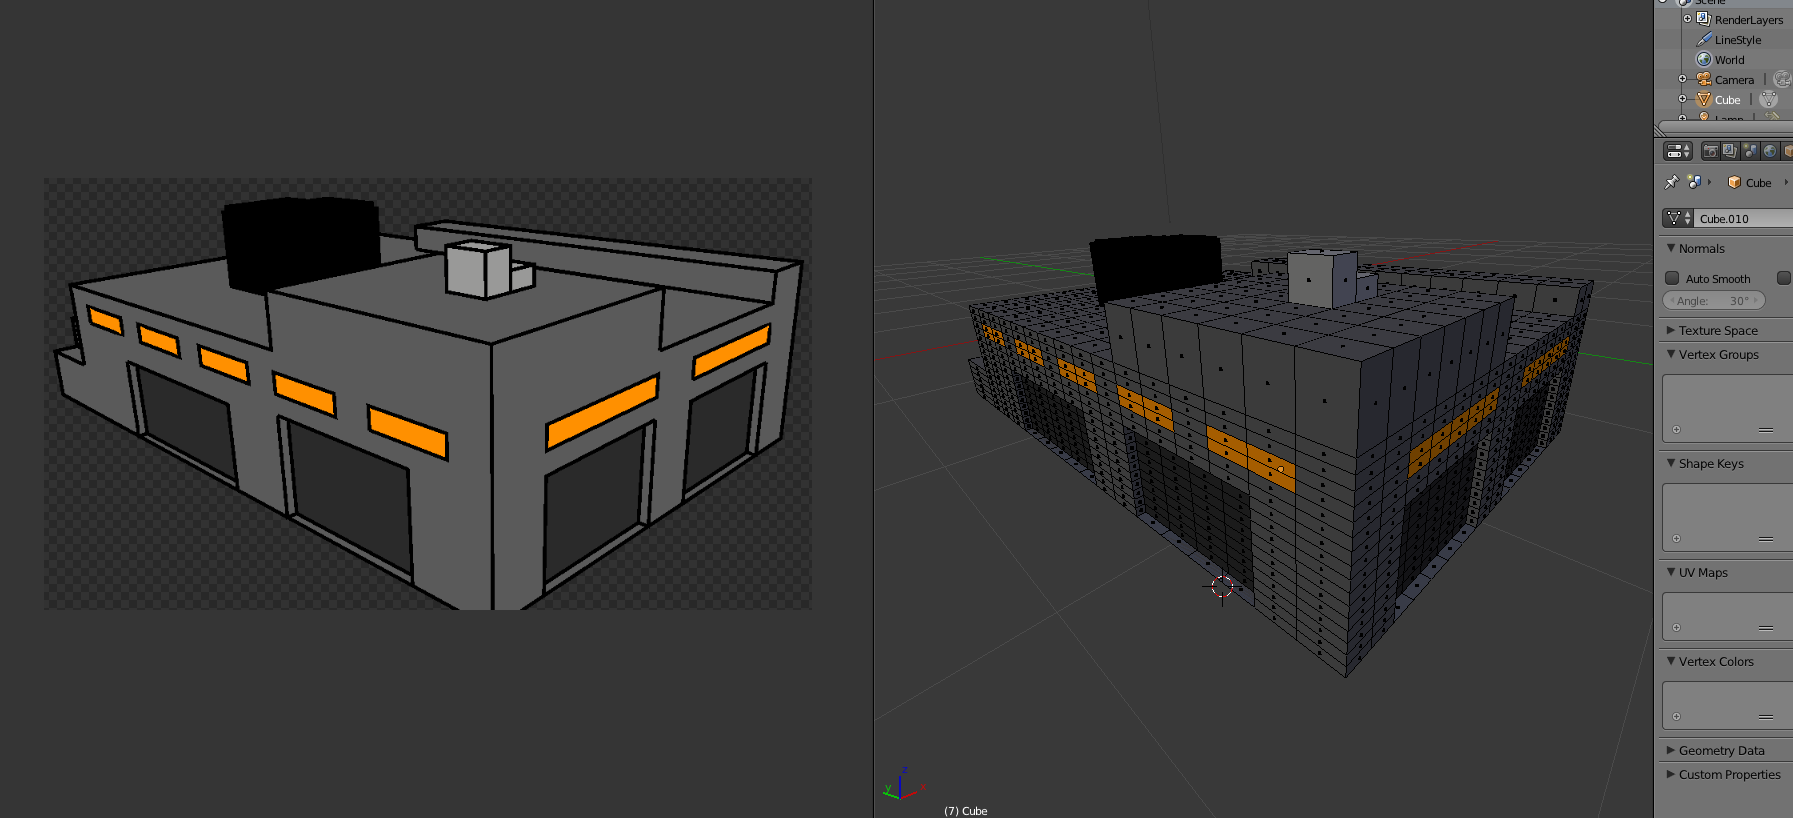Click the Camera data icon in outliner
Screen dimensions: 1793x818
coord(1781,79)
